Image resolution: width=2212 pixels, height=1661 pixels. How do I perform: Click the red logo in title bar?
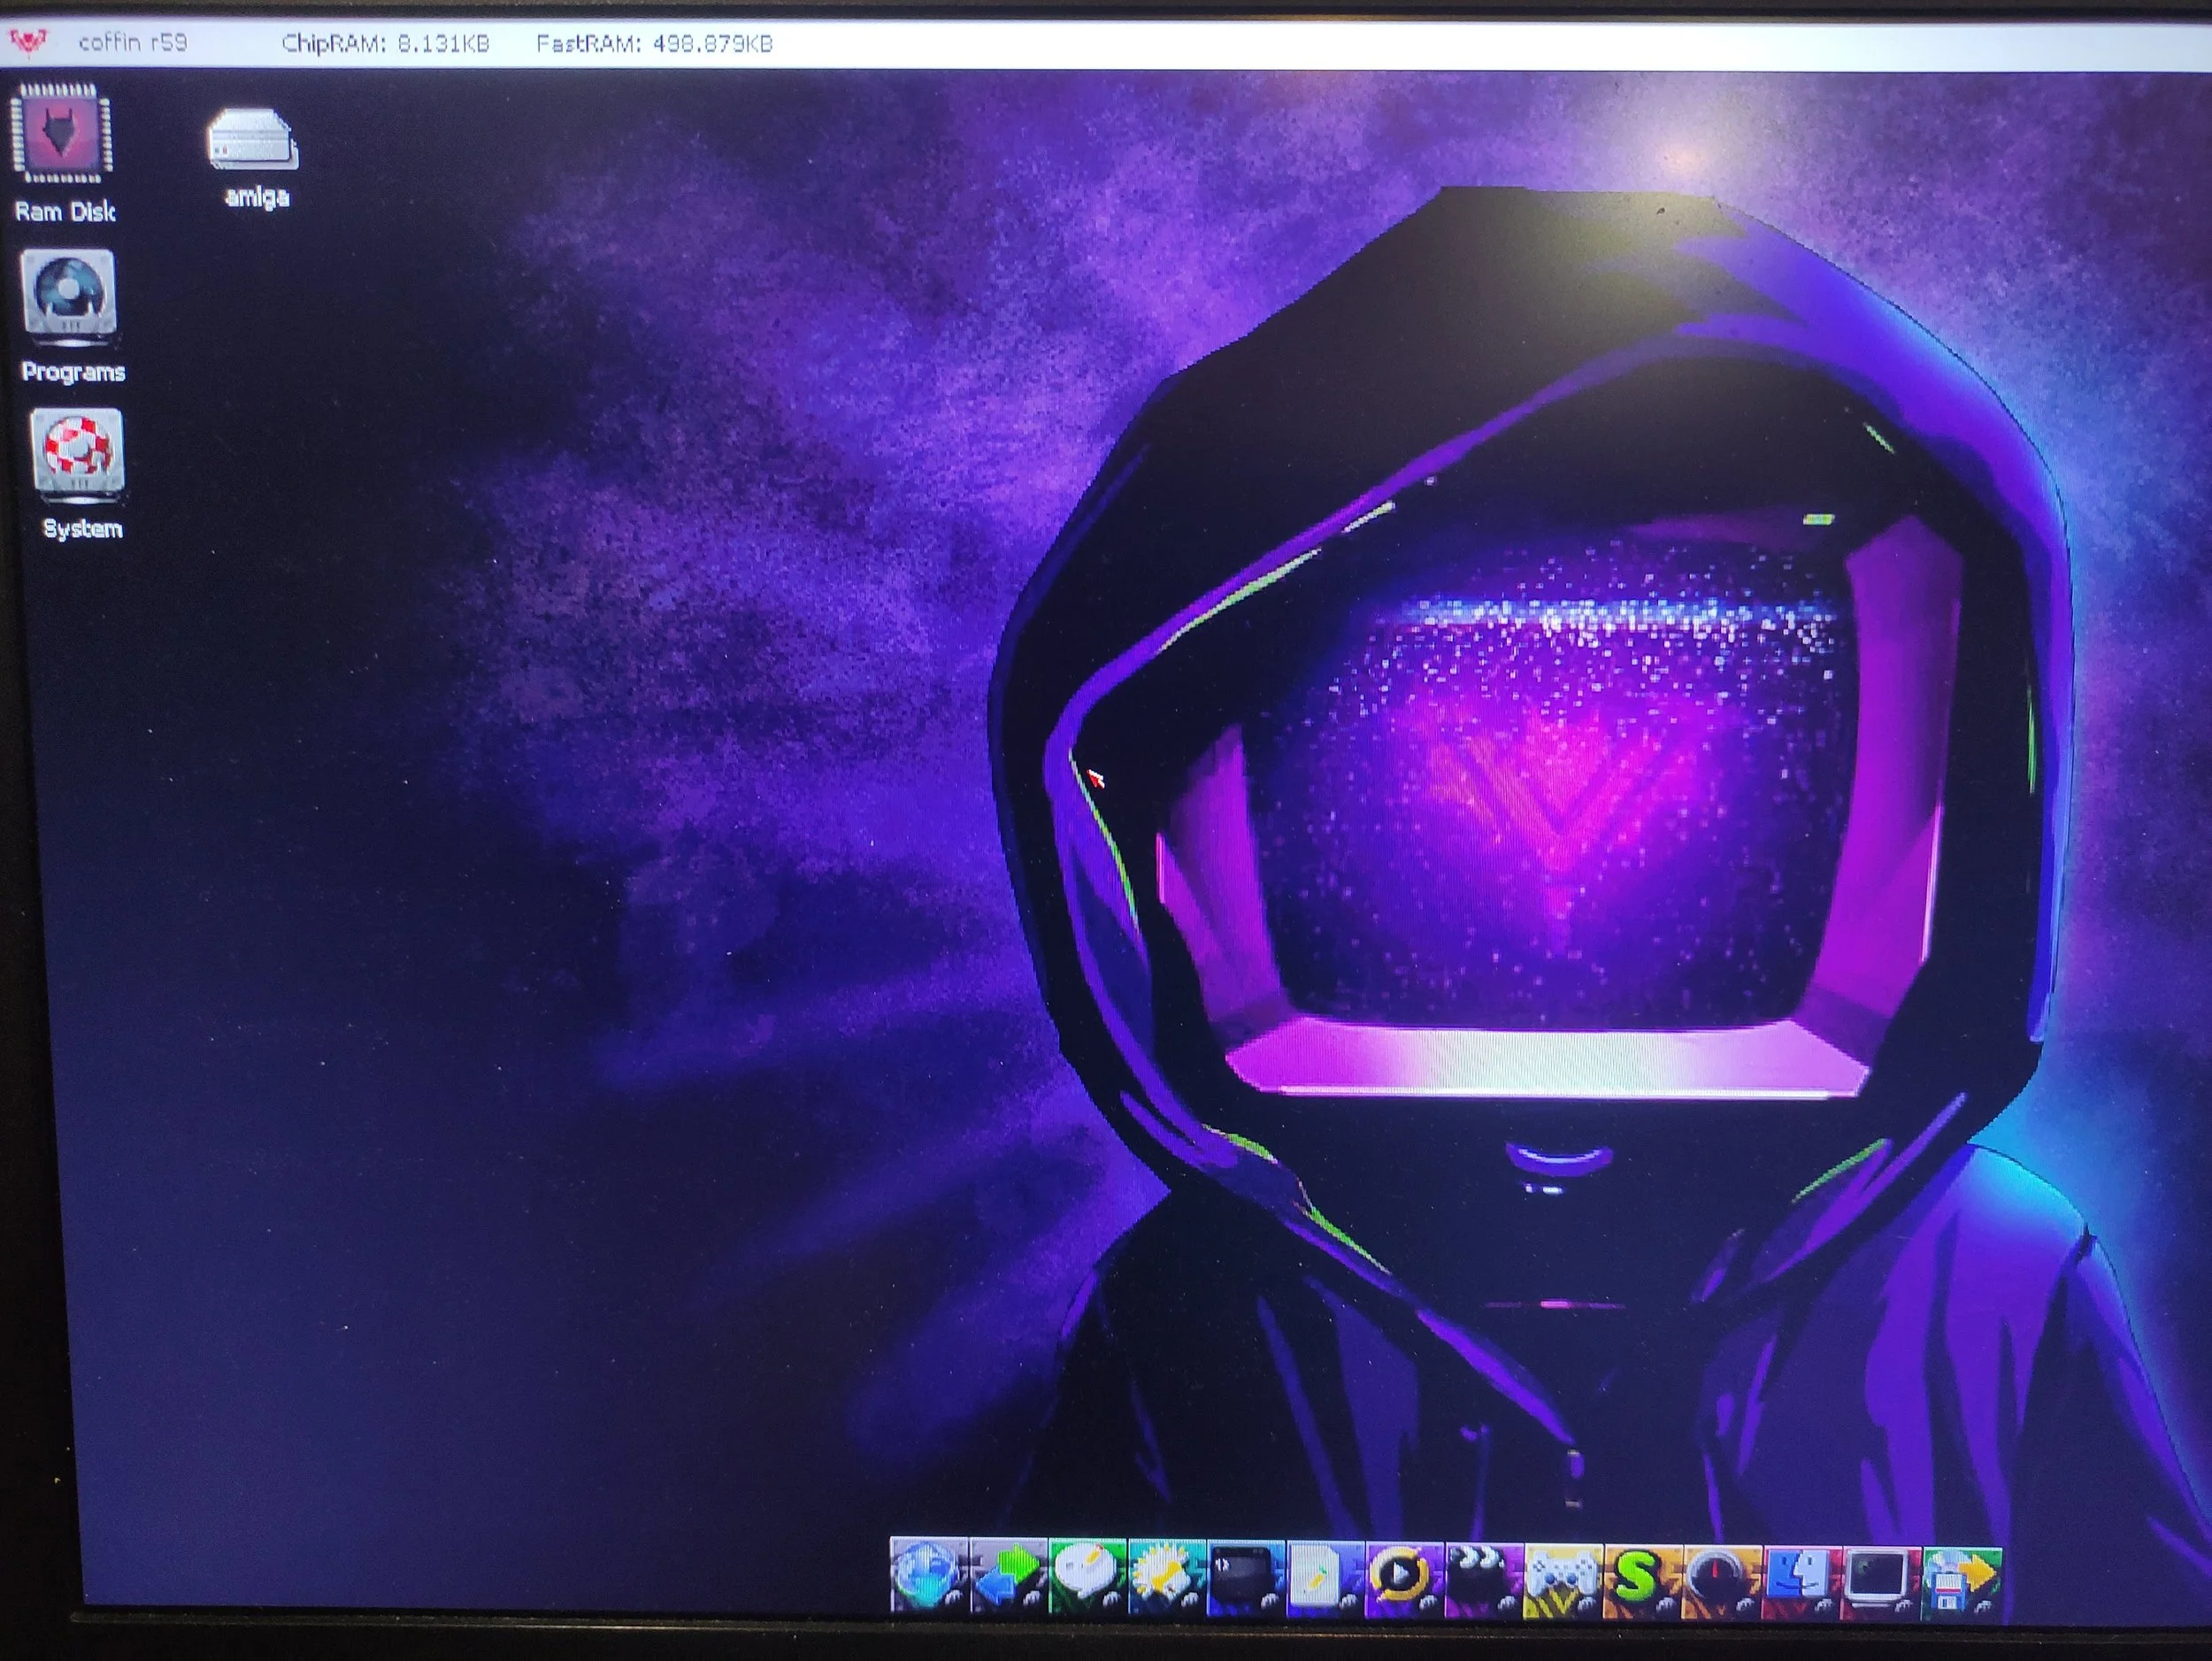(x=28, y=43)
